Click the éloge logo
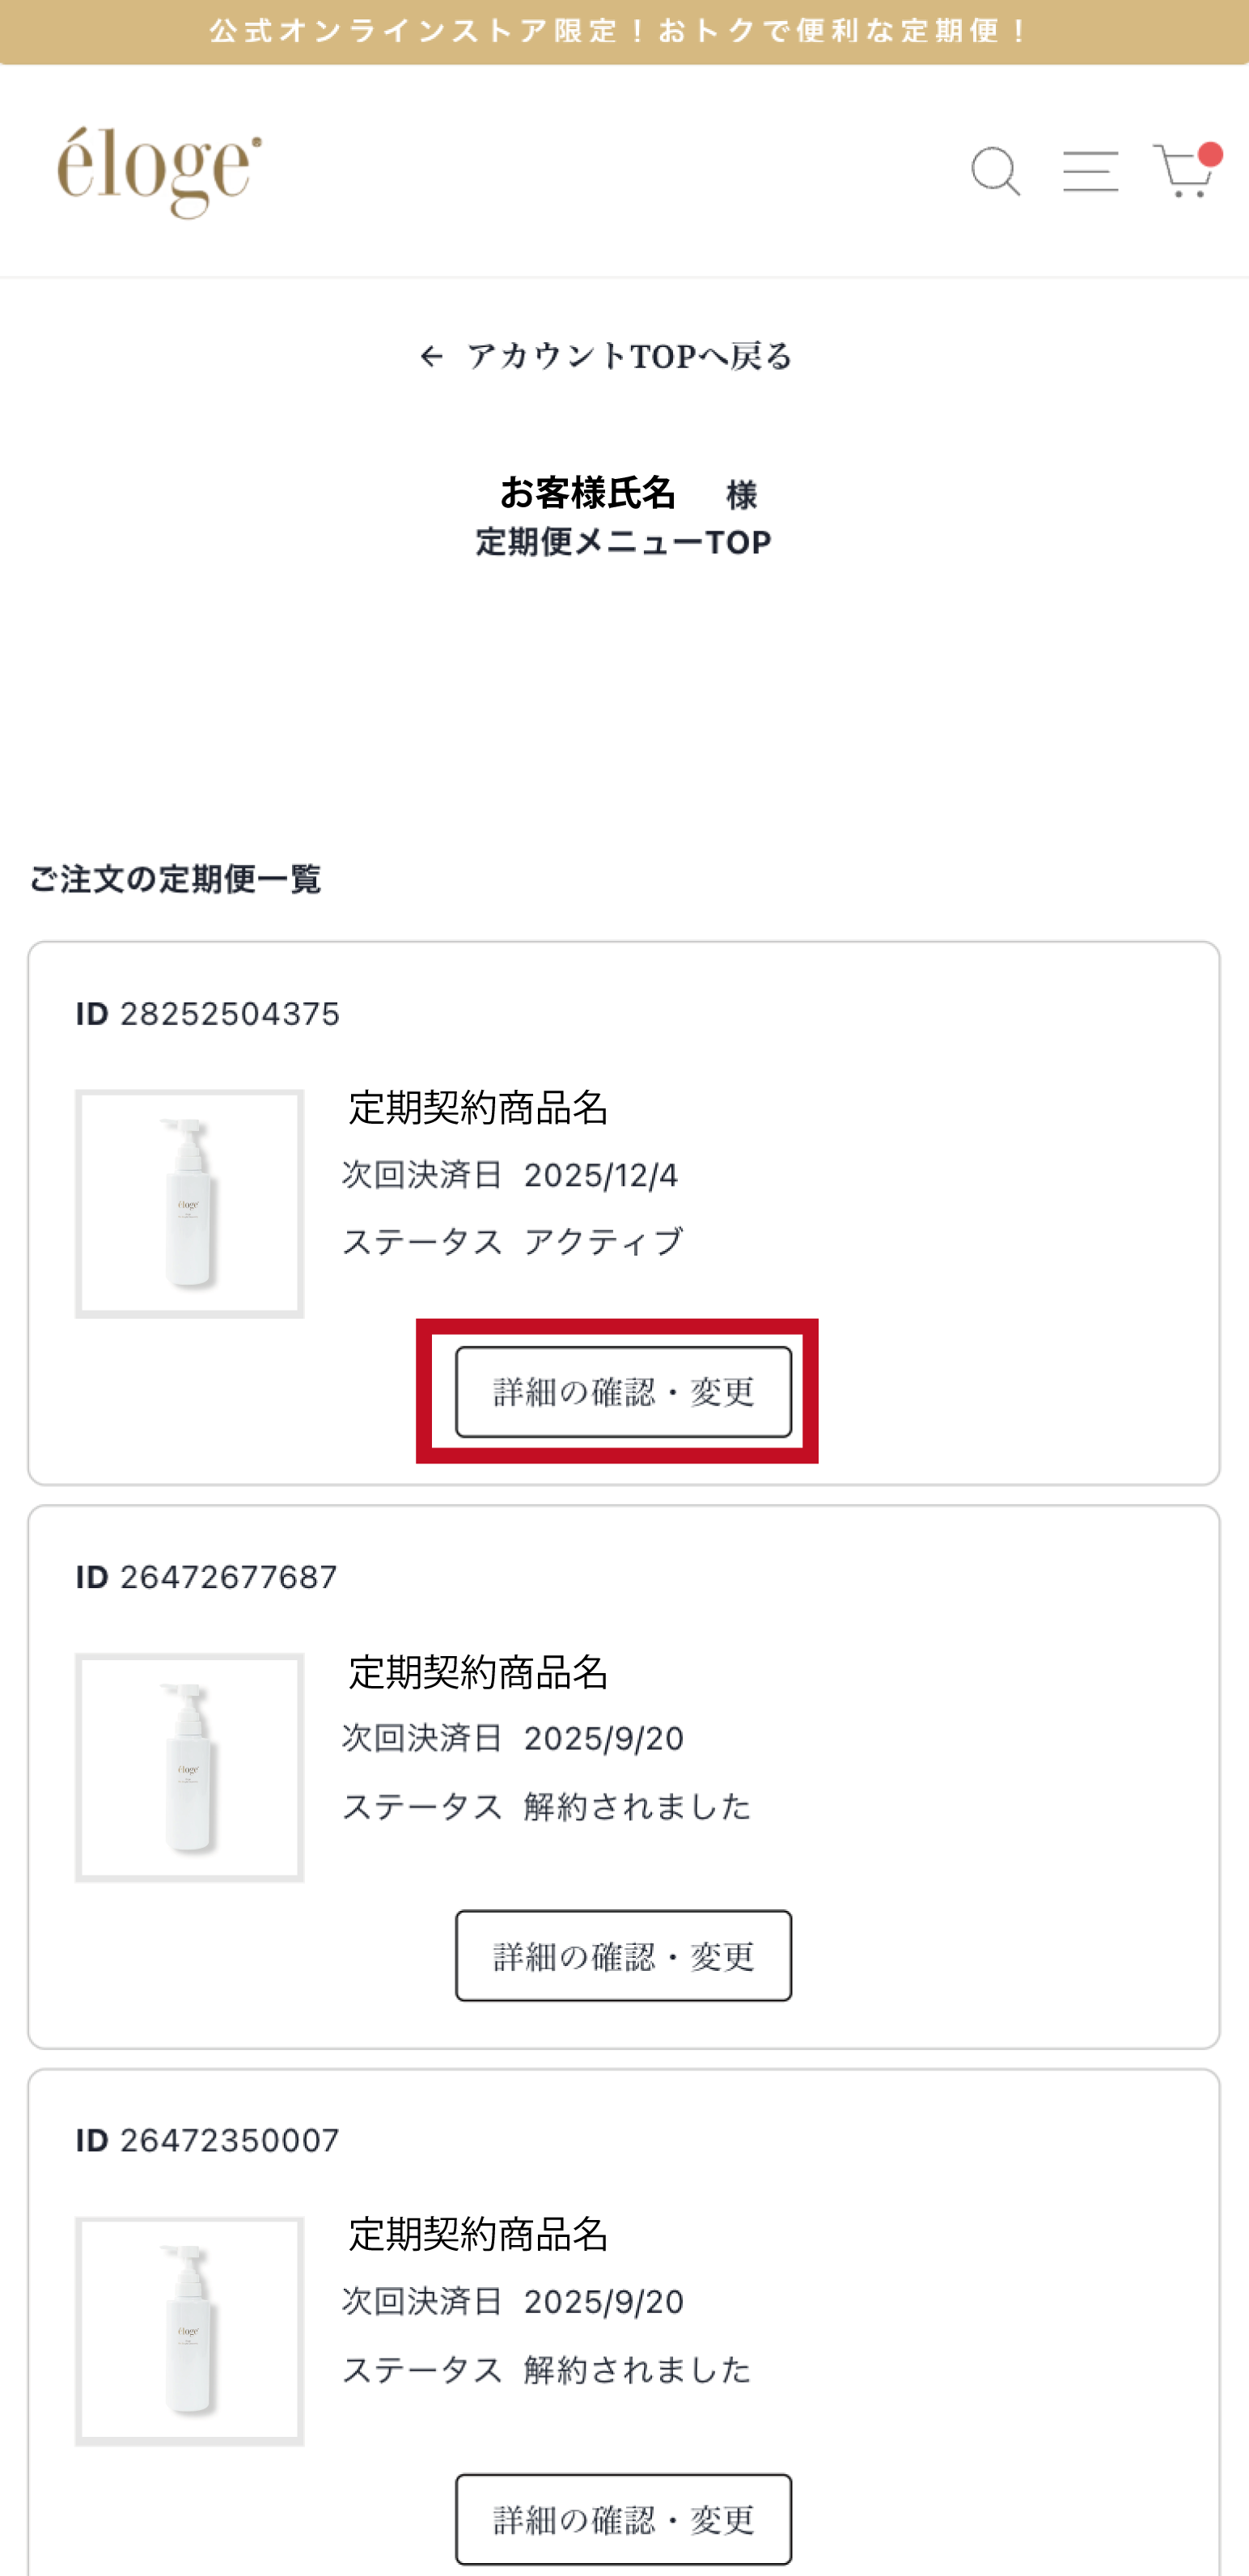Image resolution: width=1249 pixels, height=2576 pixels. 160,171
